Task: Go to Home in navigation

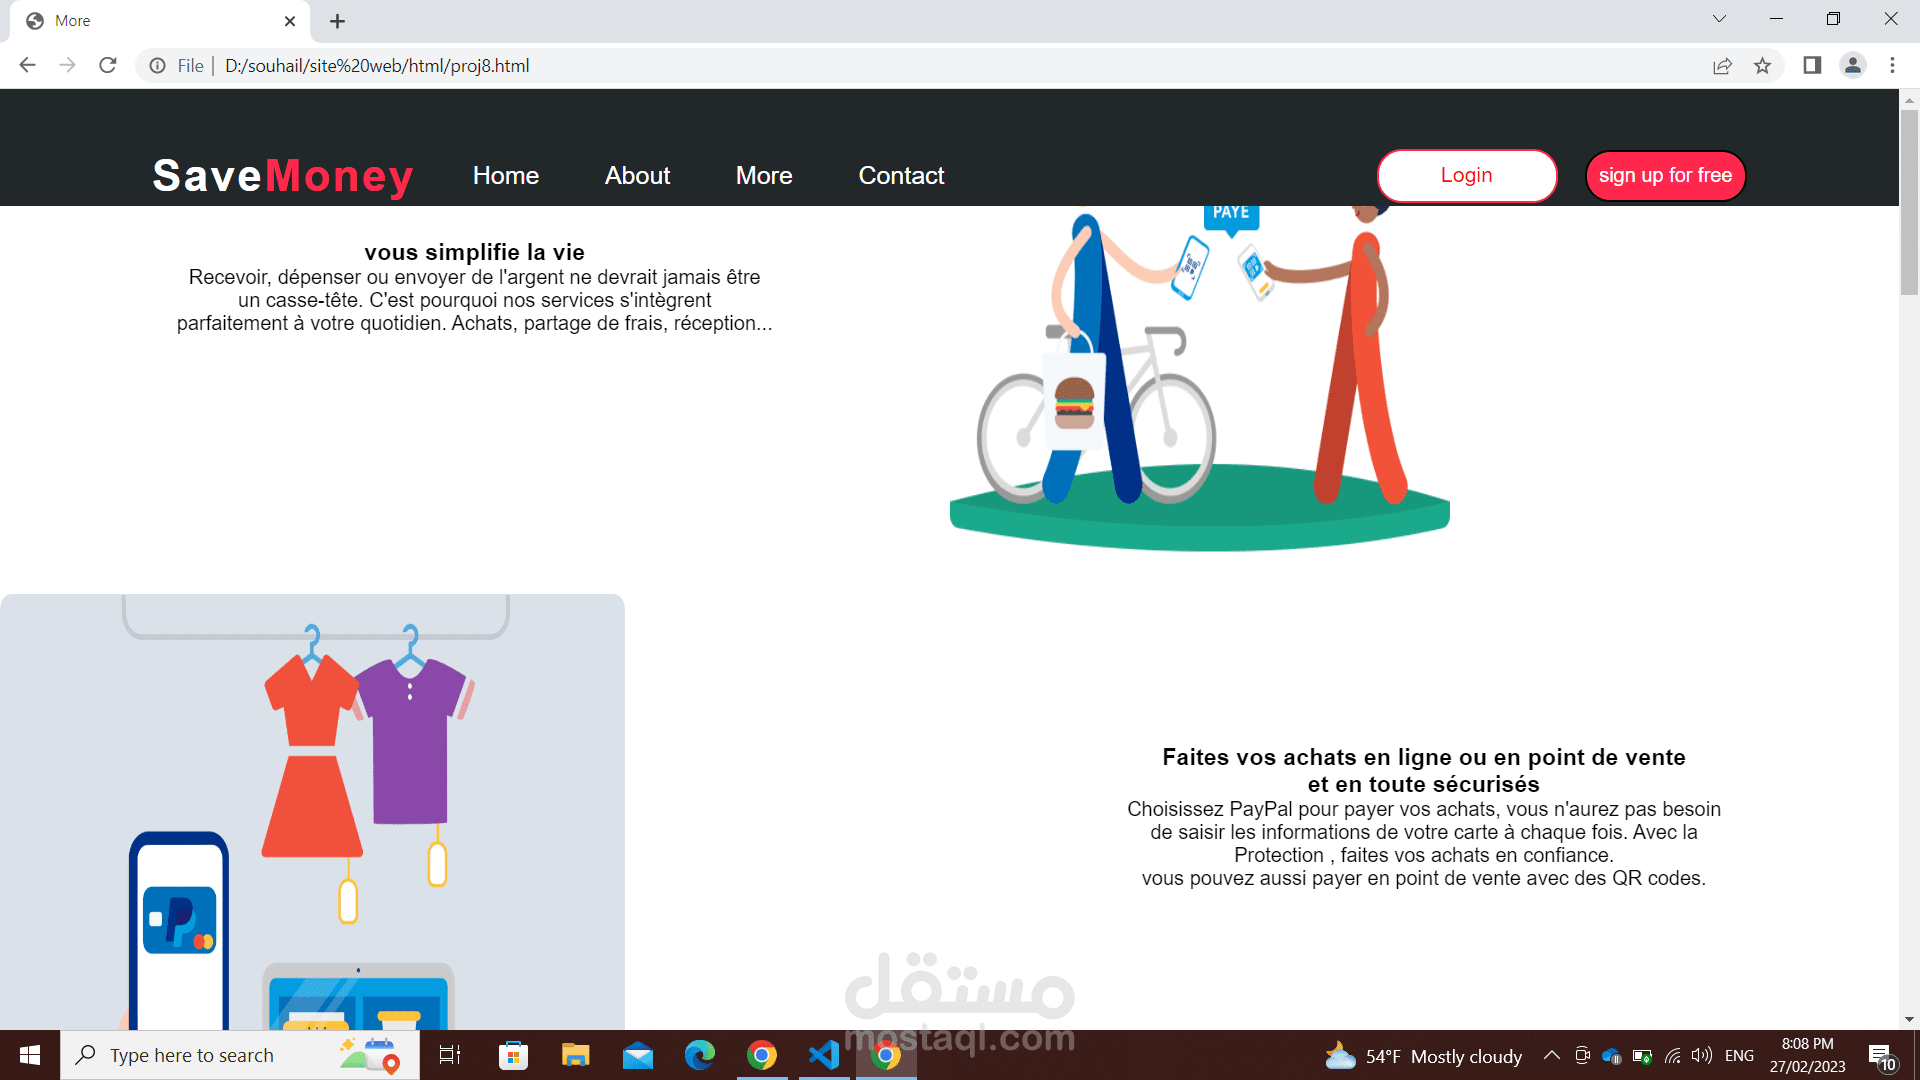Action: click(x=505, y=176)
